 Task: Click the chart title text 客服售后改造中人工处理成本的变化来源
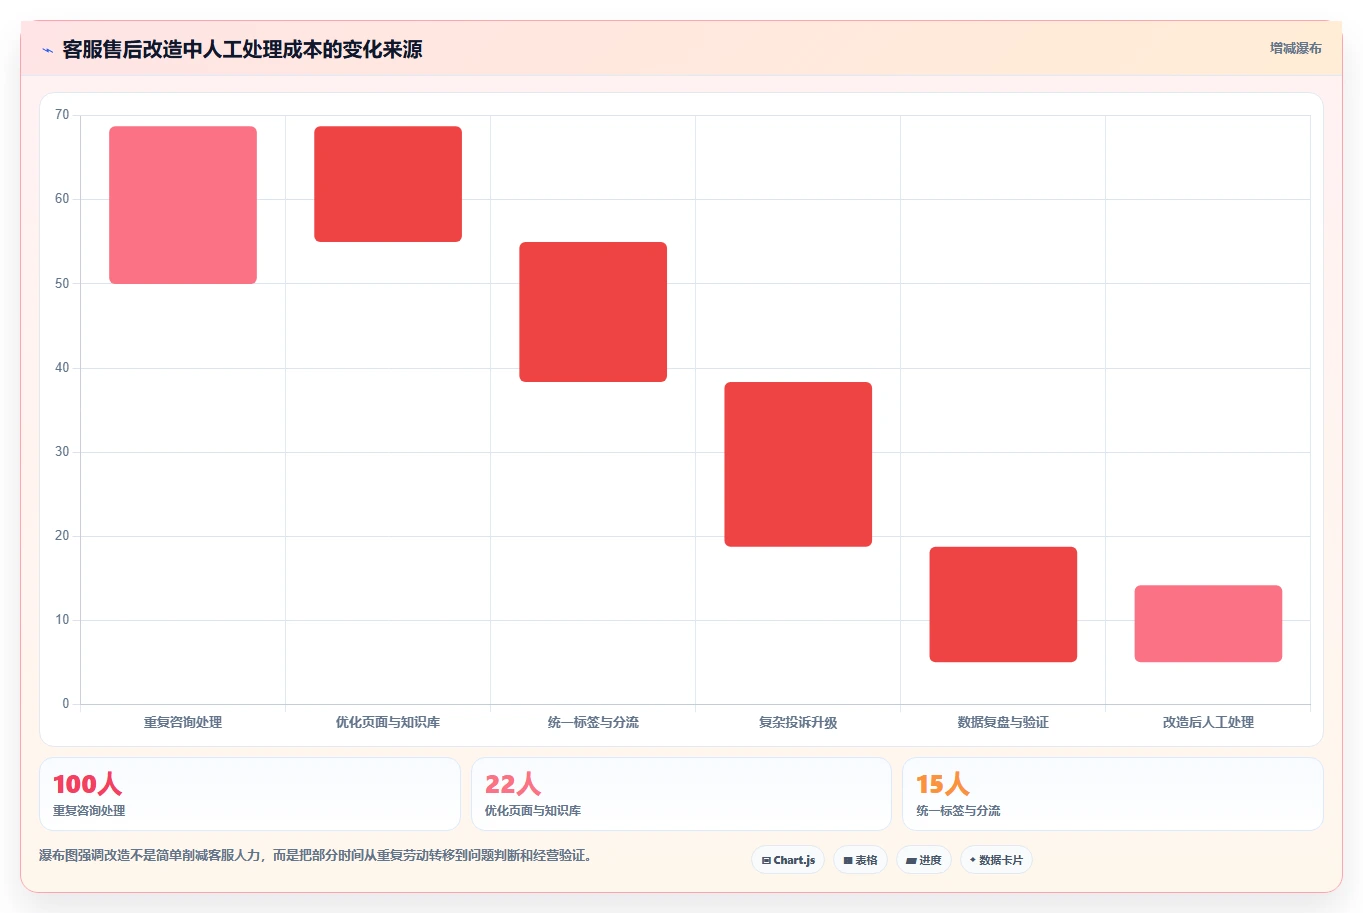[242, 49]
